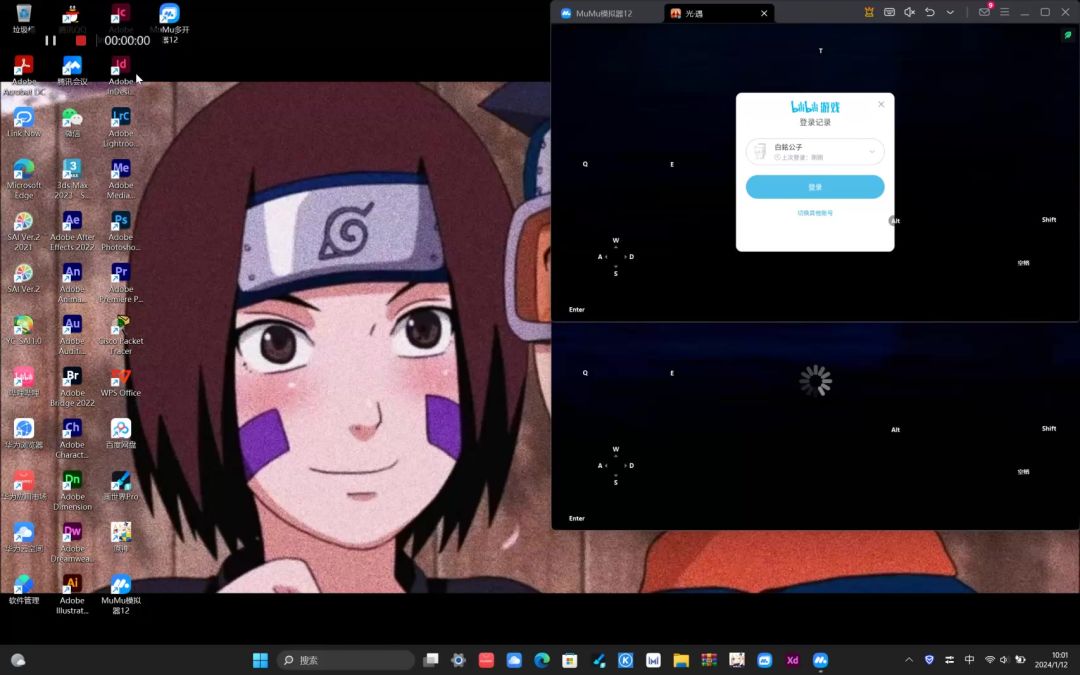The image size is (1080, 675).
Task: Open Adobe Acrobat DC desktop icon
Action: pos(23,76)
